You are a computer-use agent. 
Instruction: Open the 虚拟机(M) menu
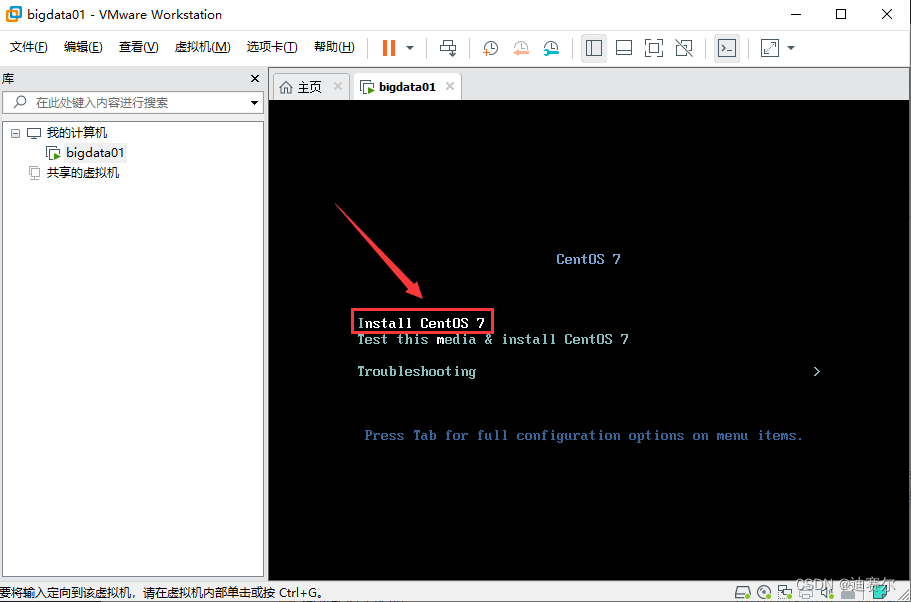(x=202, y=47)
